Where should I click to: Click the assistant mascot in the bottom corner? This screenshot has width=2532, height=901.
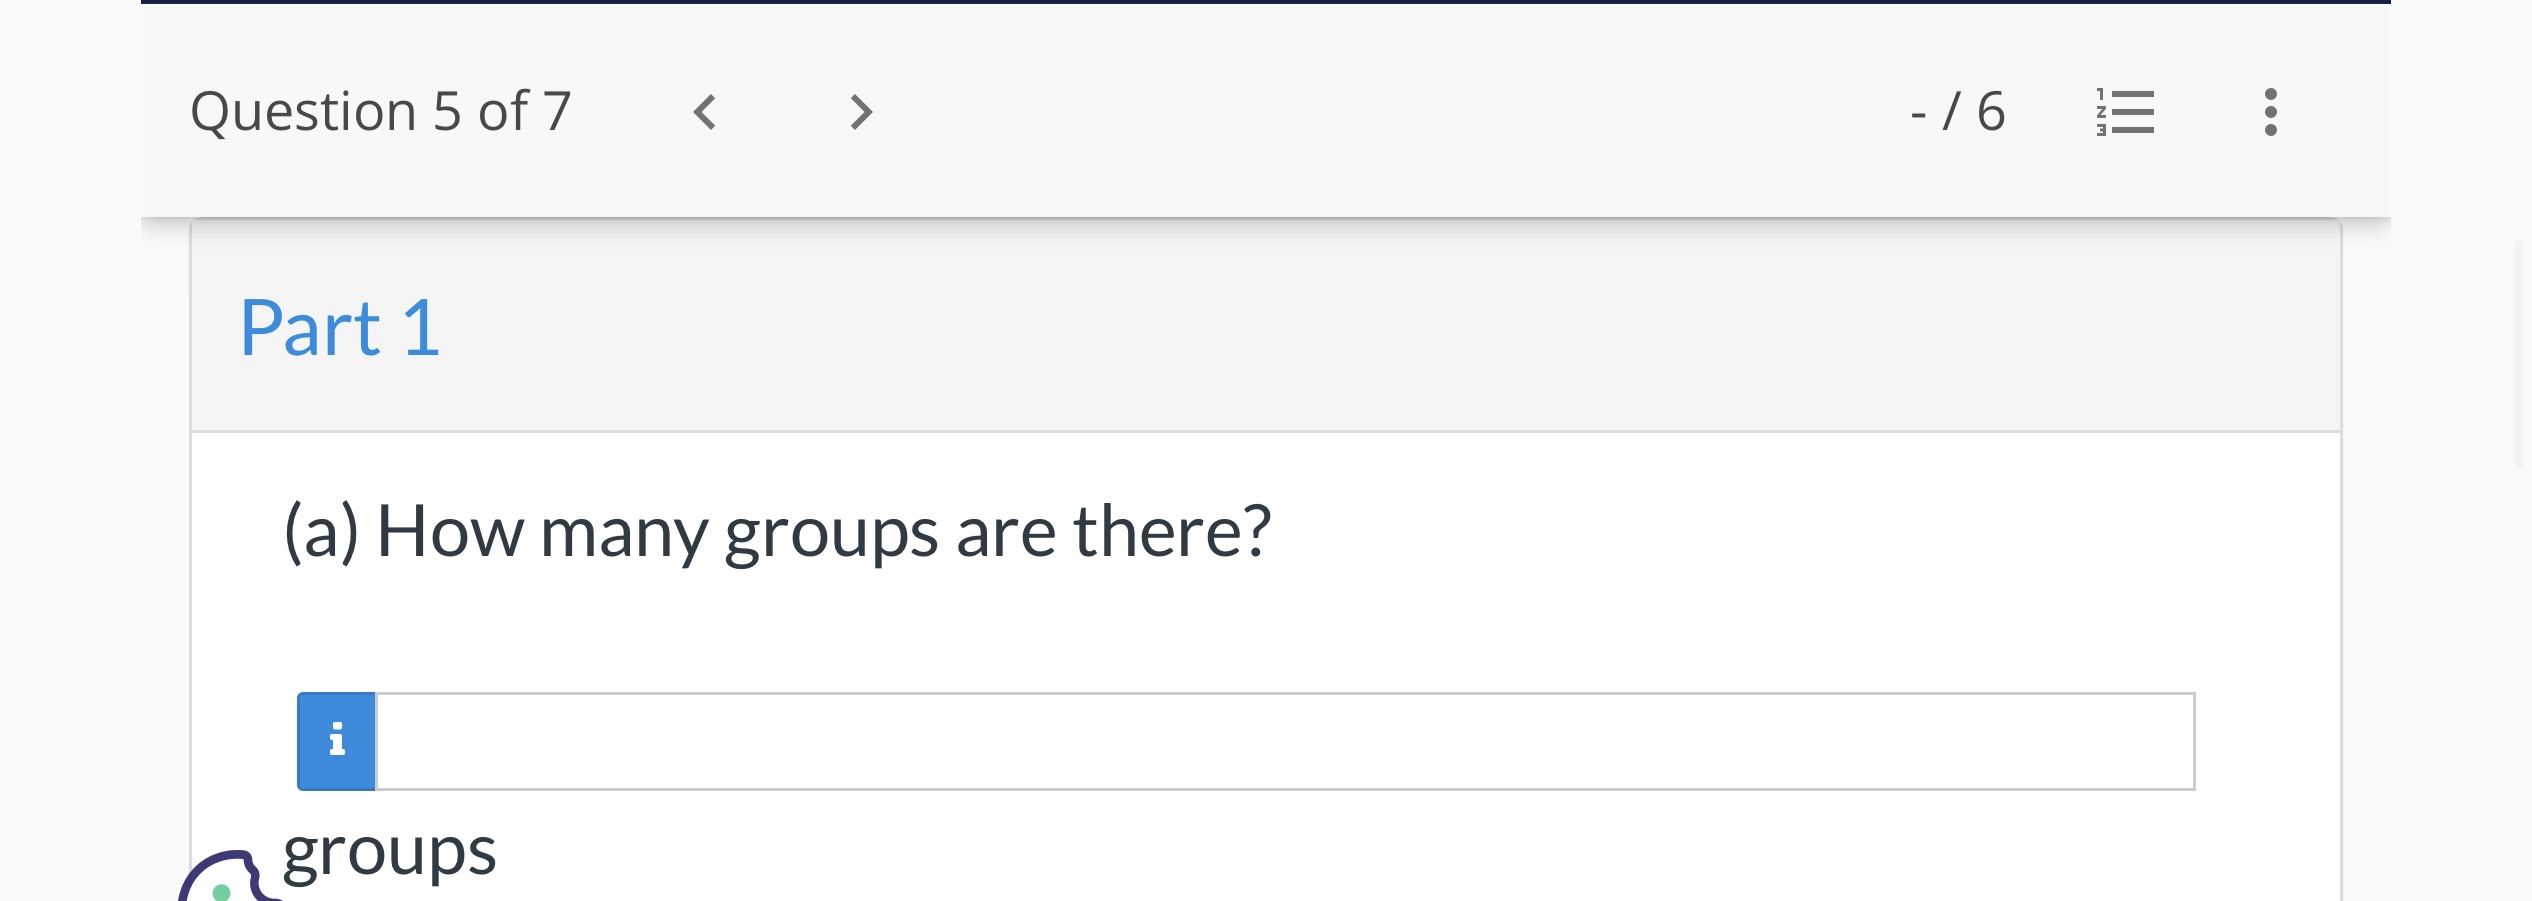coord(222,880)
